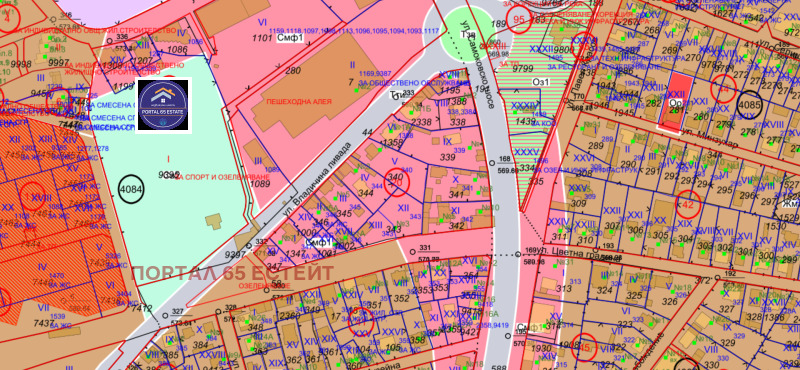
Task: Select the black circle numbered 4085
Action: 749,105
